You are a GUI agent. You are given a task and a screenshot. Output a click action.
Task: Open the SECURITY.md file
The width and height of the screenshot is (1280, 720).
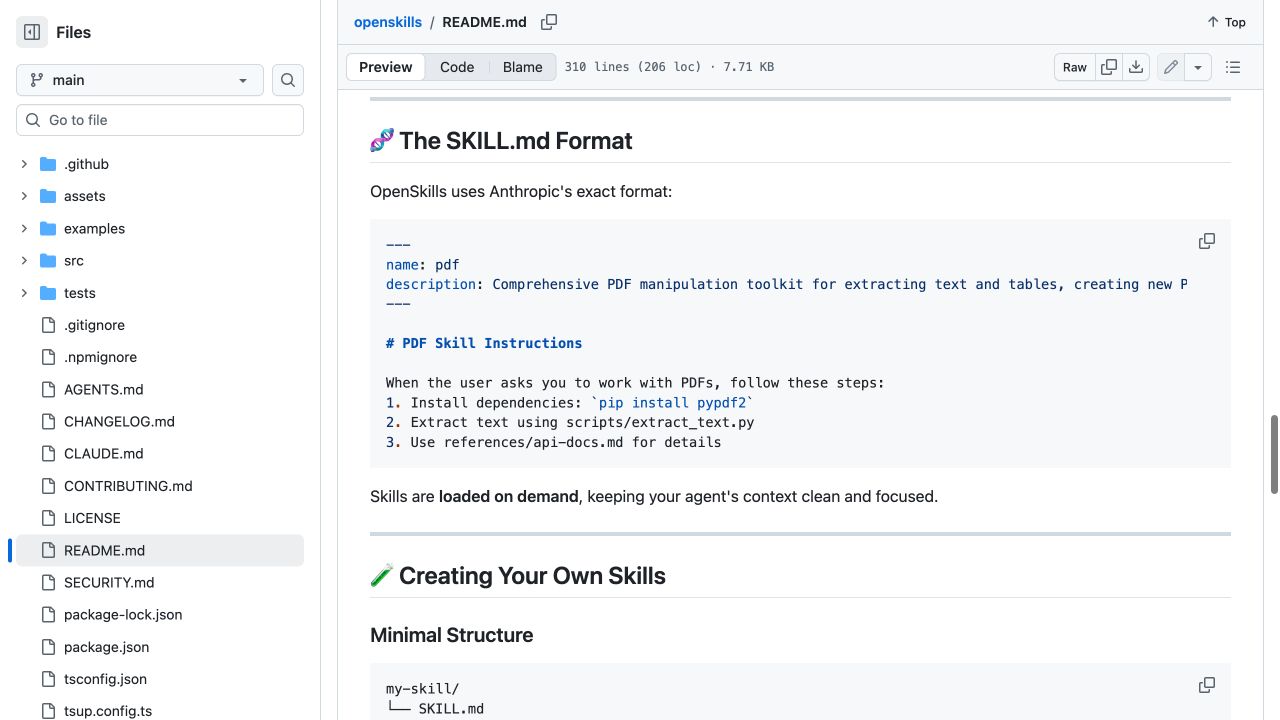click(x=109, y=582)
